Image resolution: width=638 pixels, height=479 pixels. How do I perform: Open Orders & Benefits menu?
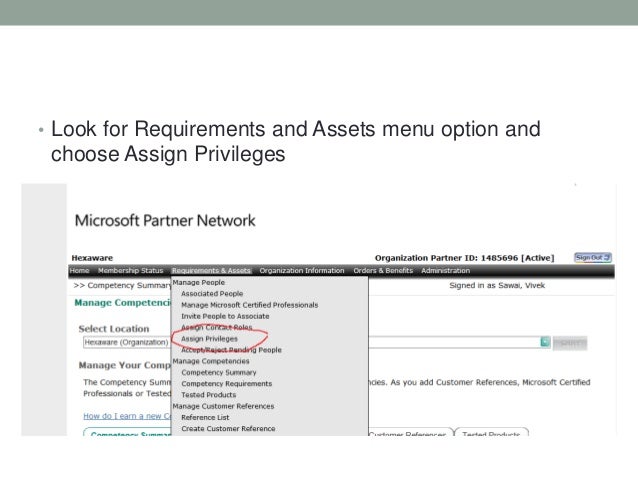coord(383,271)
